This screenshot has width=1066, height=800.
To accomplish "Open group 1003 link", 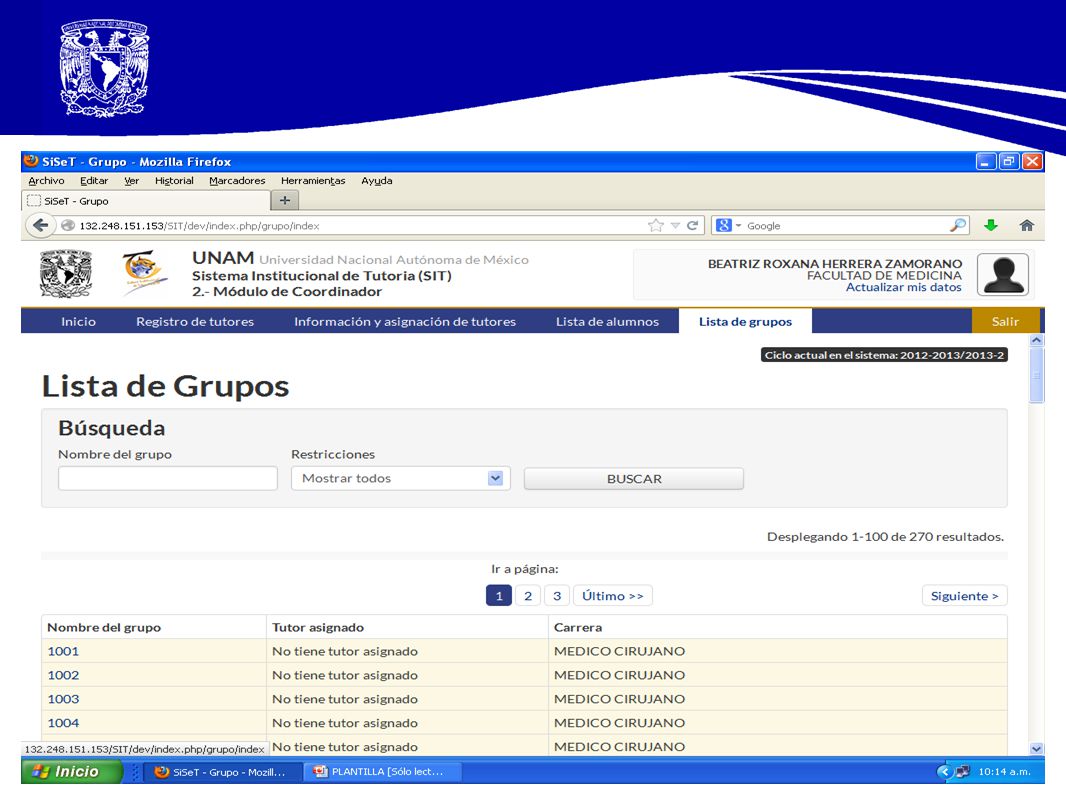I will point(63,699).
